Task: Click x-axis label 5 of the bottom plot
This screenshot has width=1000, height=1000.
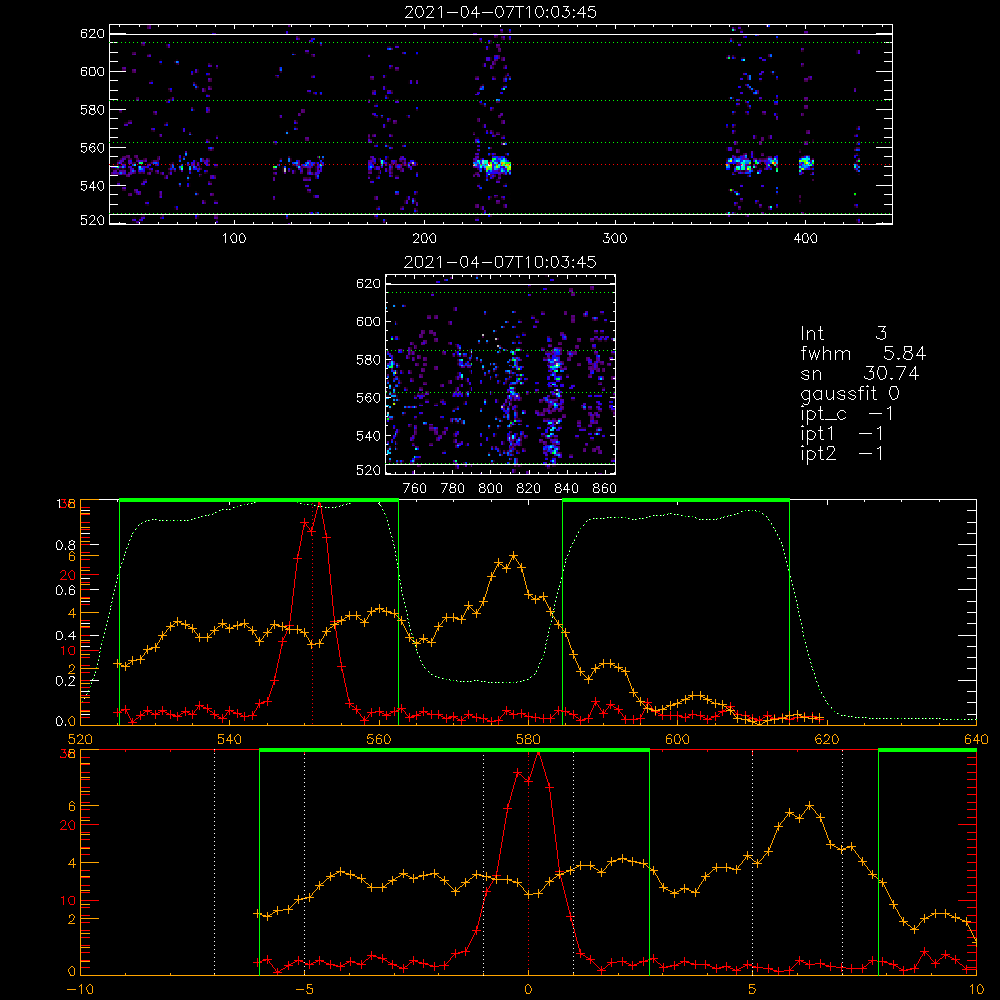Action: tap(753, 989)
